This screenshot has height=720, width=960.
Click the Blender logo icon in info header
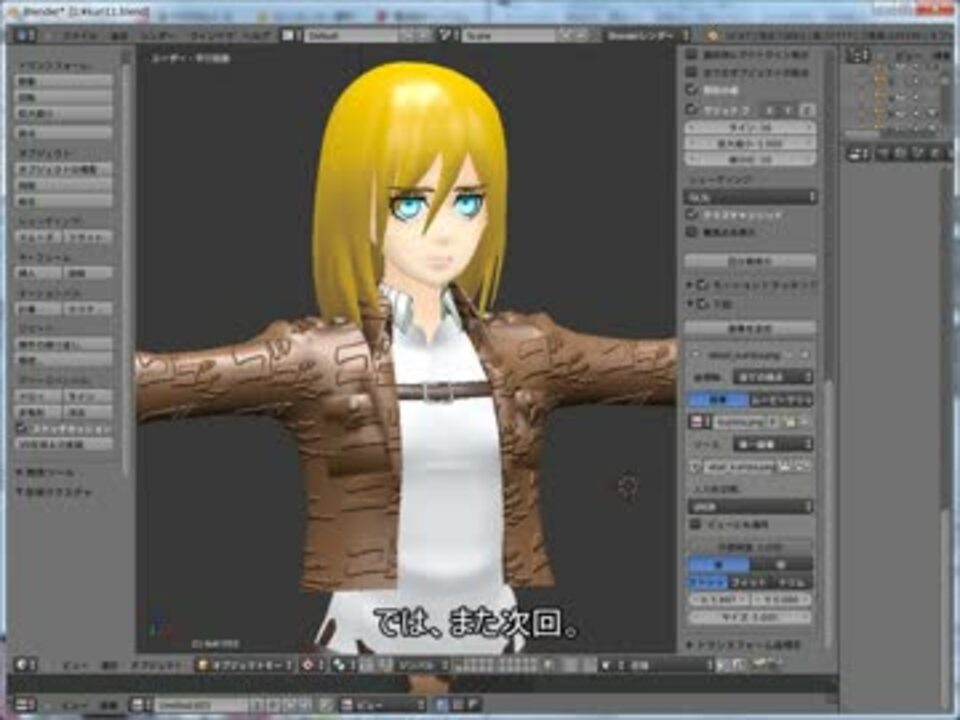tap(712, 36)
